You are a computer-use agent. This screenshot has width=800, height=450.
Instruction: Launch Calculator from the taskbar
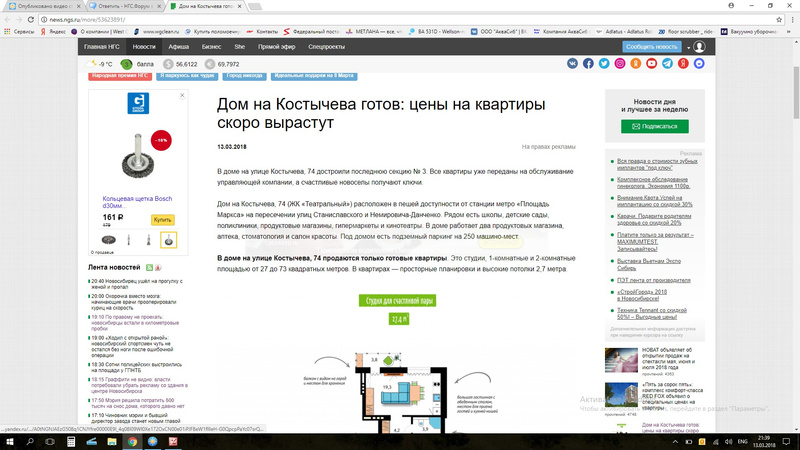[71, 441]
